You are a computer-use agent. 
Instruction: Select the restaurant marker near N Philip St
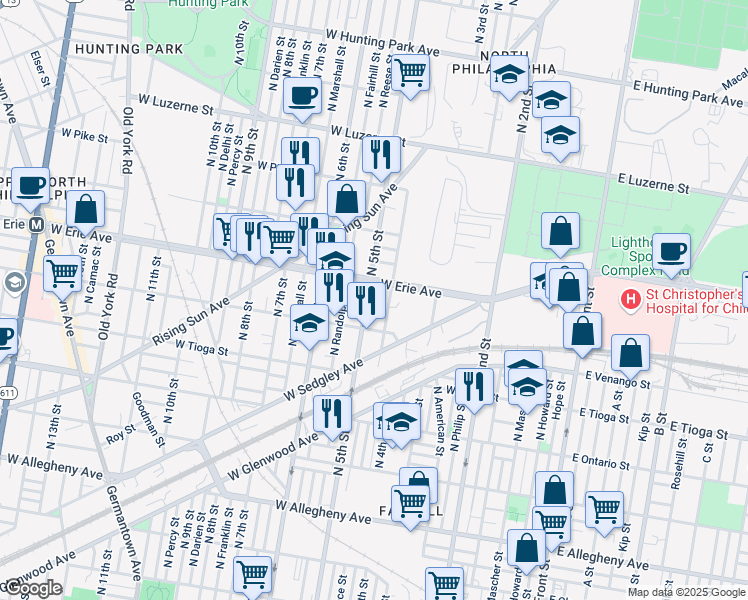click(x=474, y=390)
